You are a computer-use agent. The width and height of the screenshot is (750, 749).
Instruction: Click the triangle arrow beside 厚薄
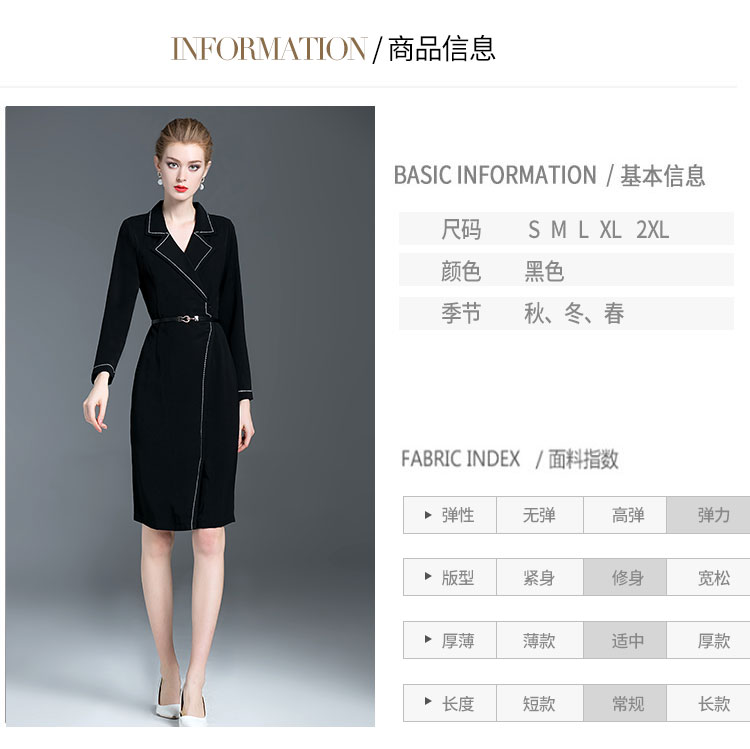coord(428,639)
